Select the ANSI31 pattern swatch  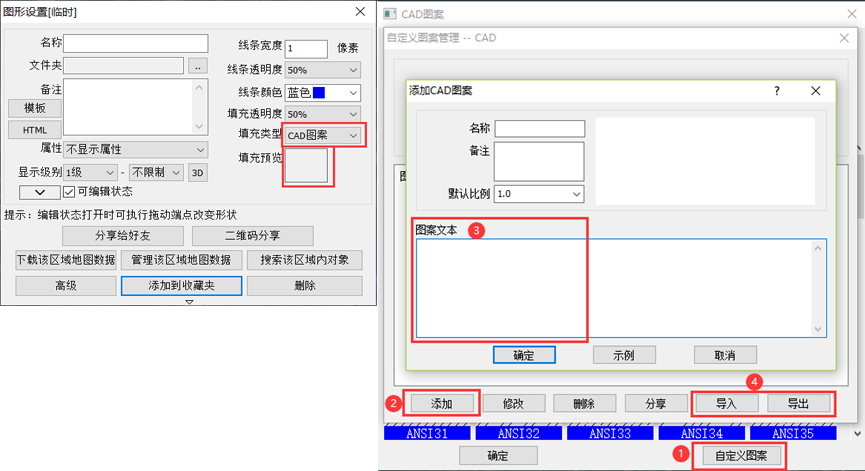419,434
